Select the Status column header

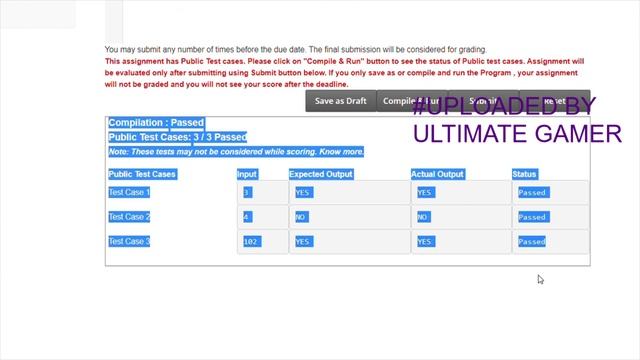(524, 174)
